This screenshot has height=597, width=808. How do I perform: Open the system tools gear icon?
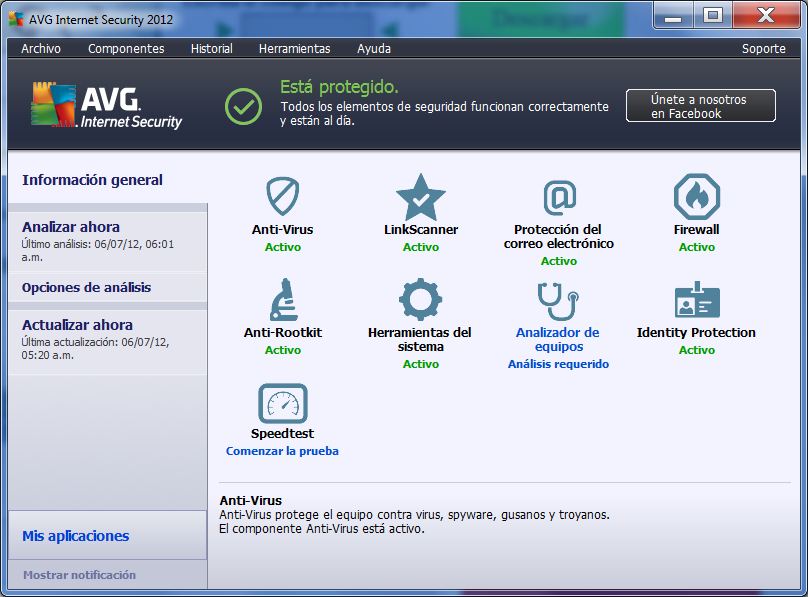pyautogui.click(x=420, y=300)
